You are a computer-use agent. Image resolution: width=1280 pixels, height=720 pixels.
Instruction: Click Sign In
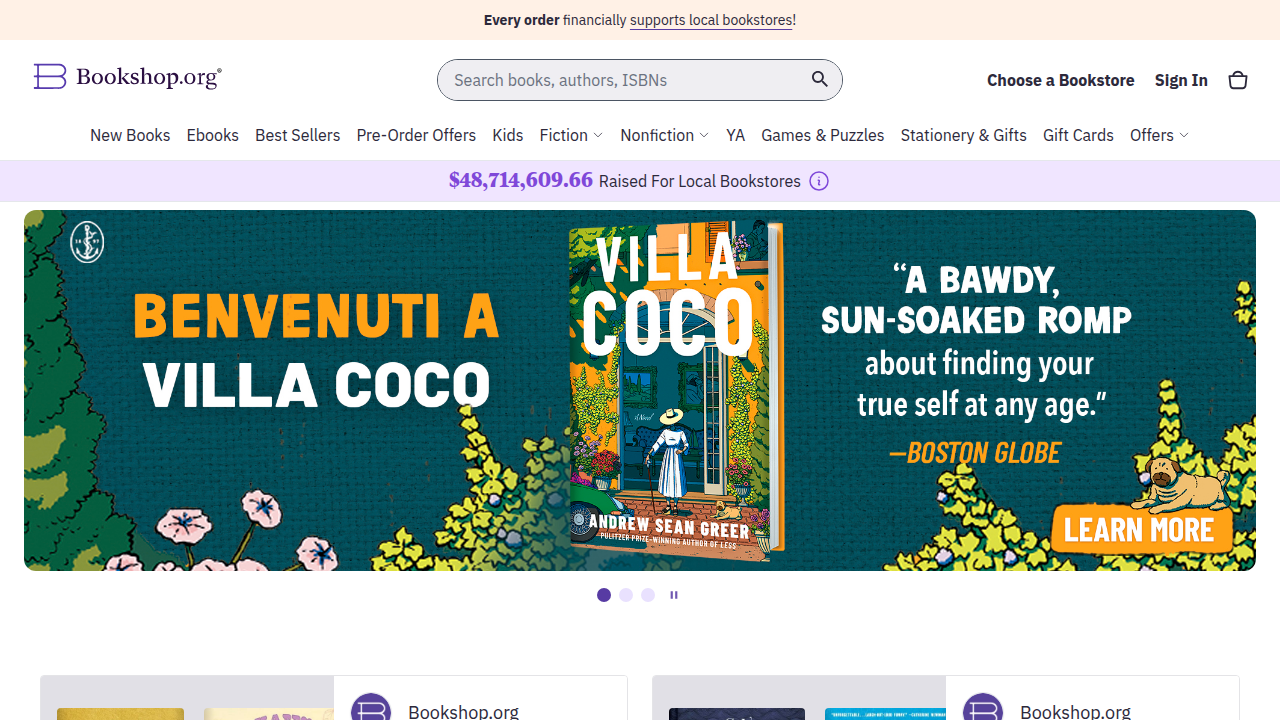[1181, 80]
